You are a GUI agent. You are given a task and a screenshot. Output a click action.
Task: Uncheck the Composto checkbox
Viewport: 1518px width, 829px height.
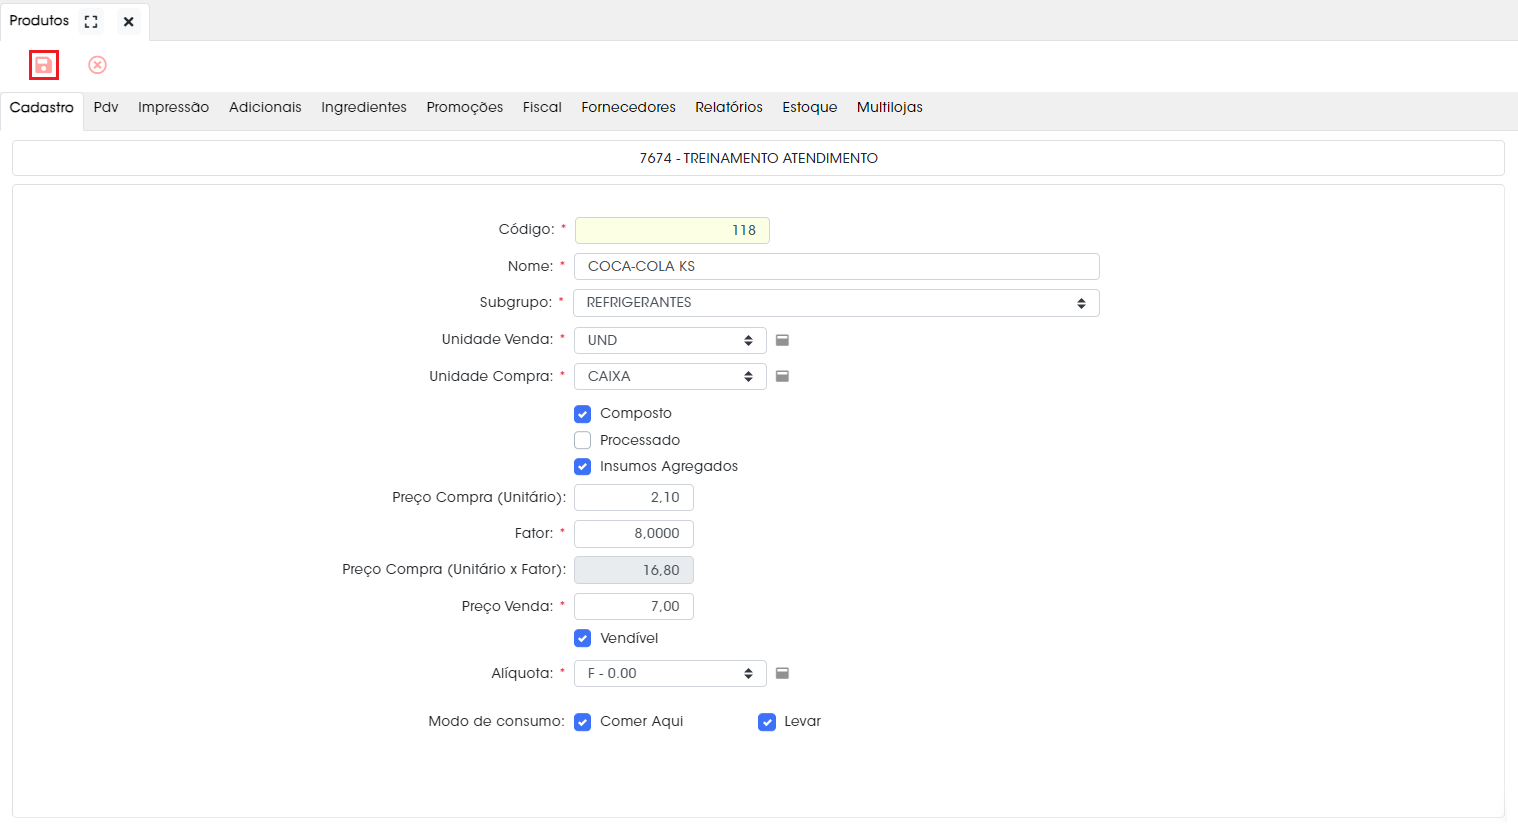point(583,414)
